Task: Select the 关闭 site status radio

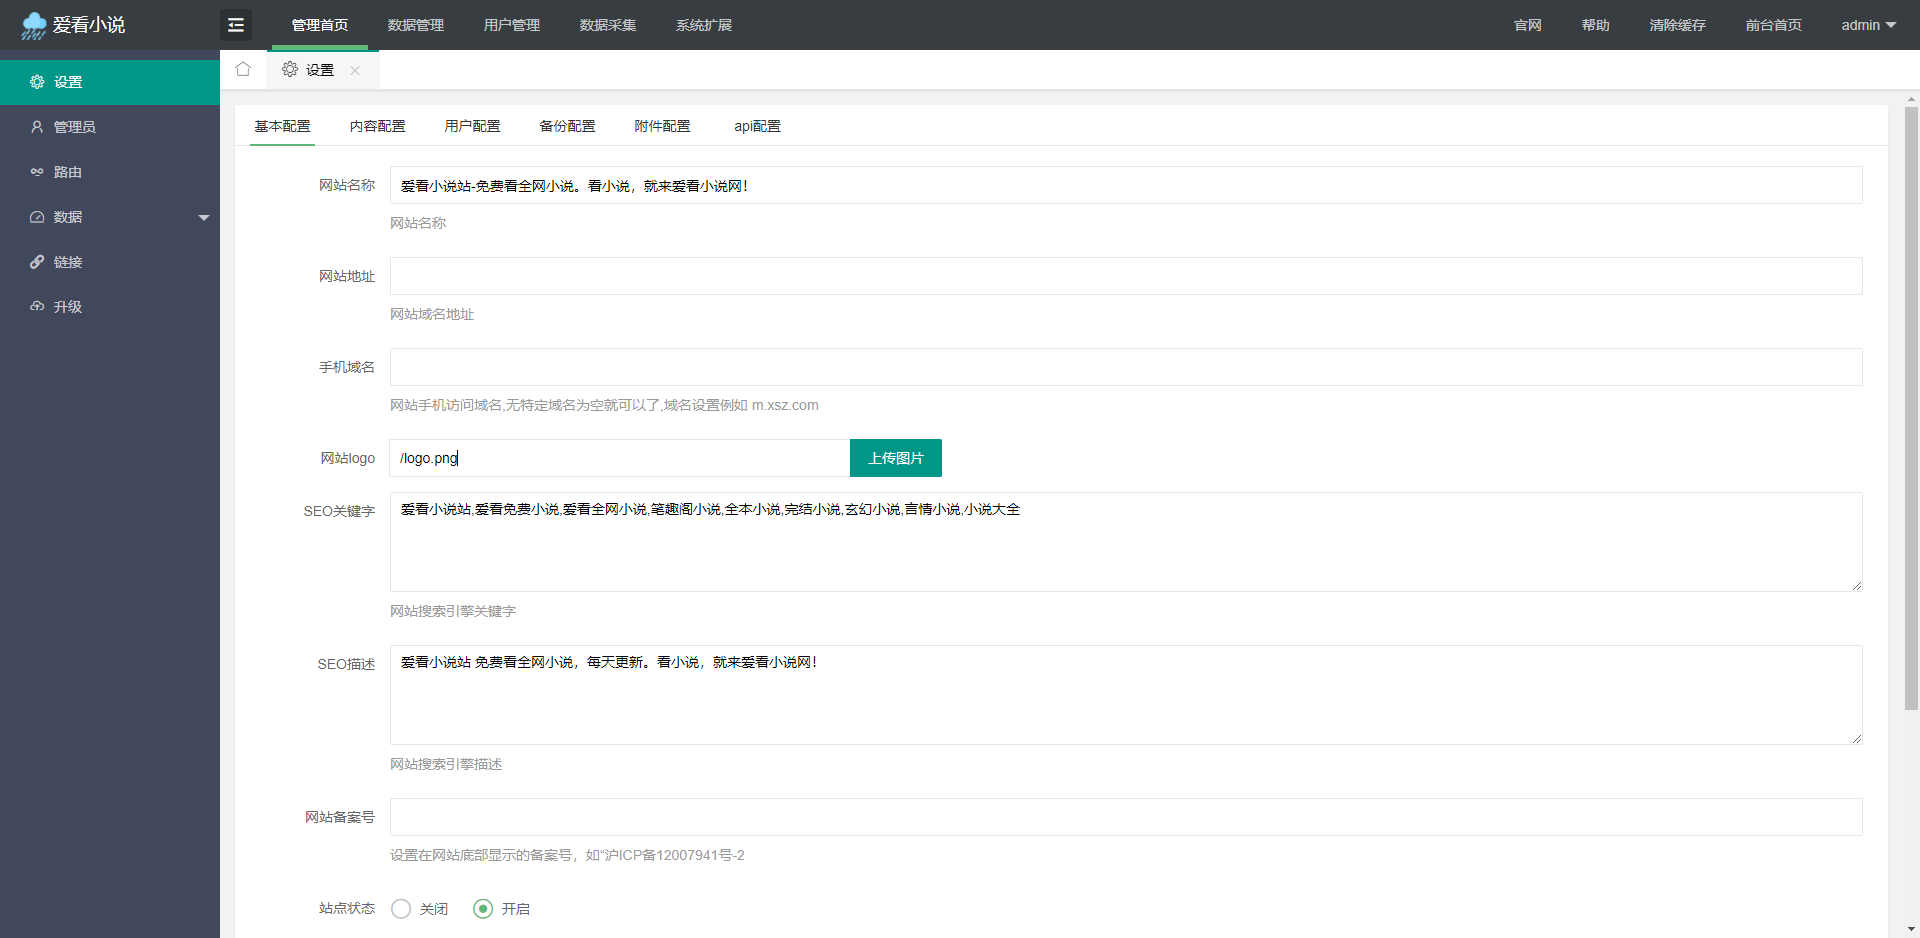Action: [401, 909]
